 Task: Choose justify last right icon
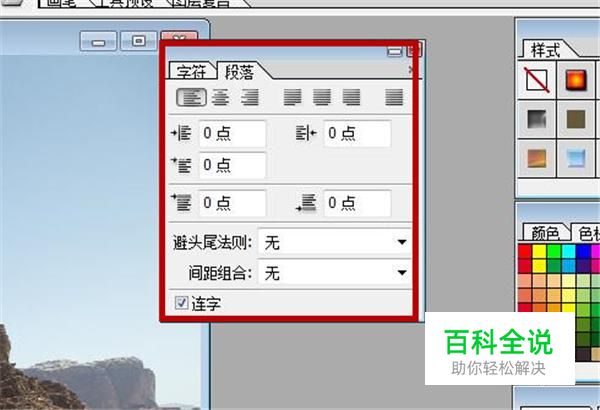(x=351, y=97)
